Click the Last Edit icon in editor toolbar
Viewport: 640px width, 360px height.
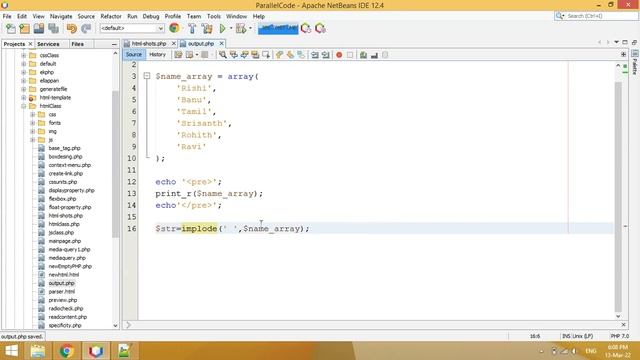(x=178, y=55)
